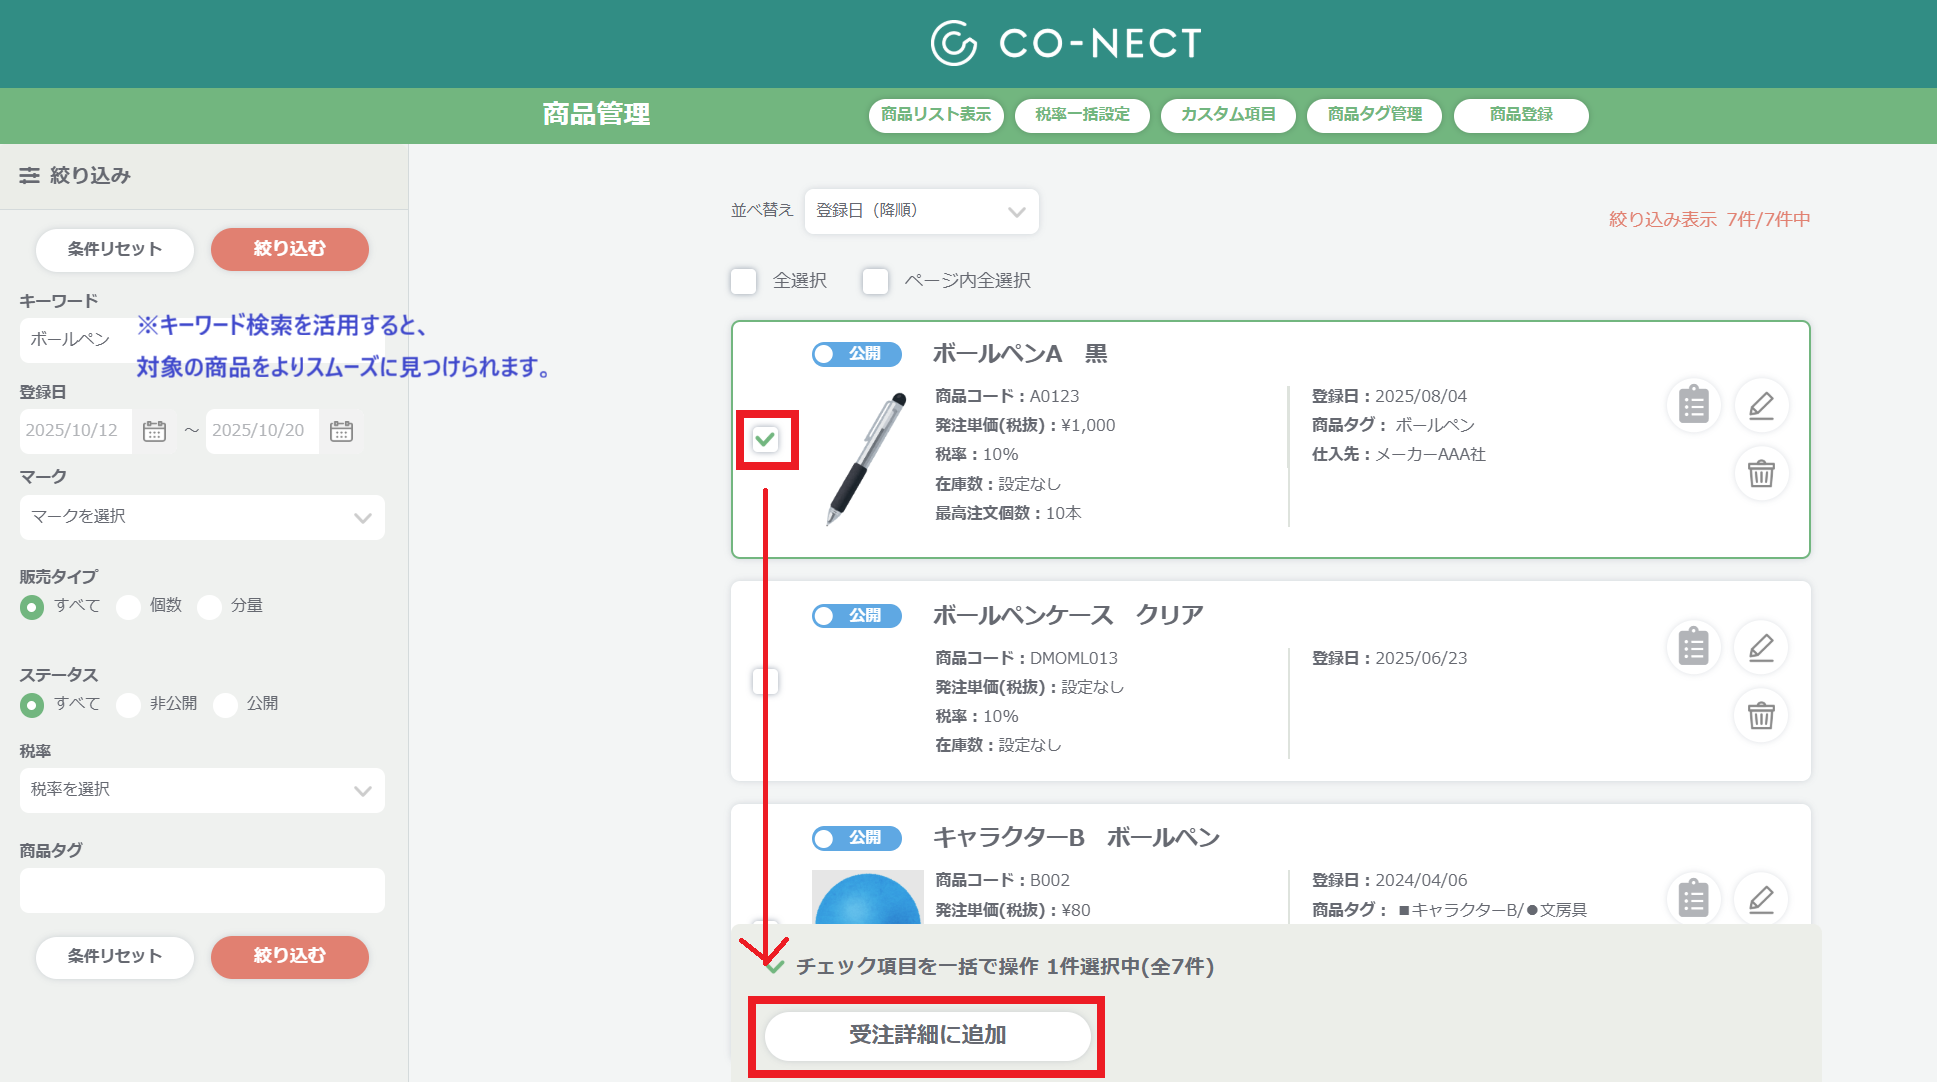Click the 2025/10/20 end date field
This screenshot has width=1937, height=1082.
tap(262, 431)
